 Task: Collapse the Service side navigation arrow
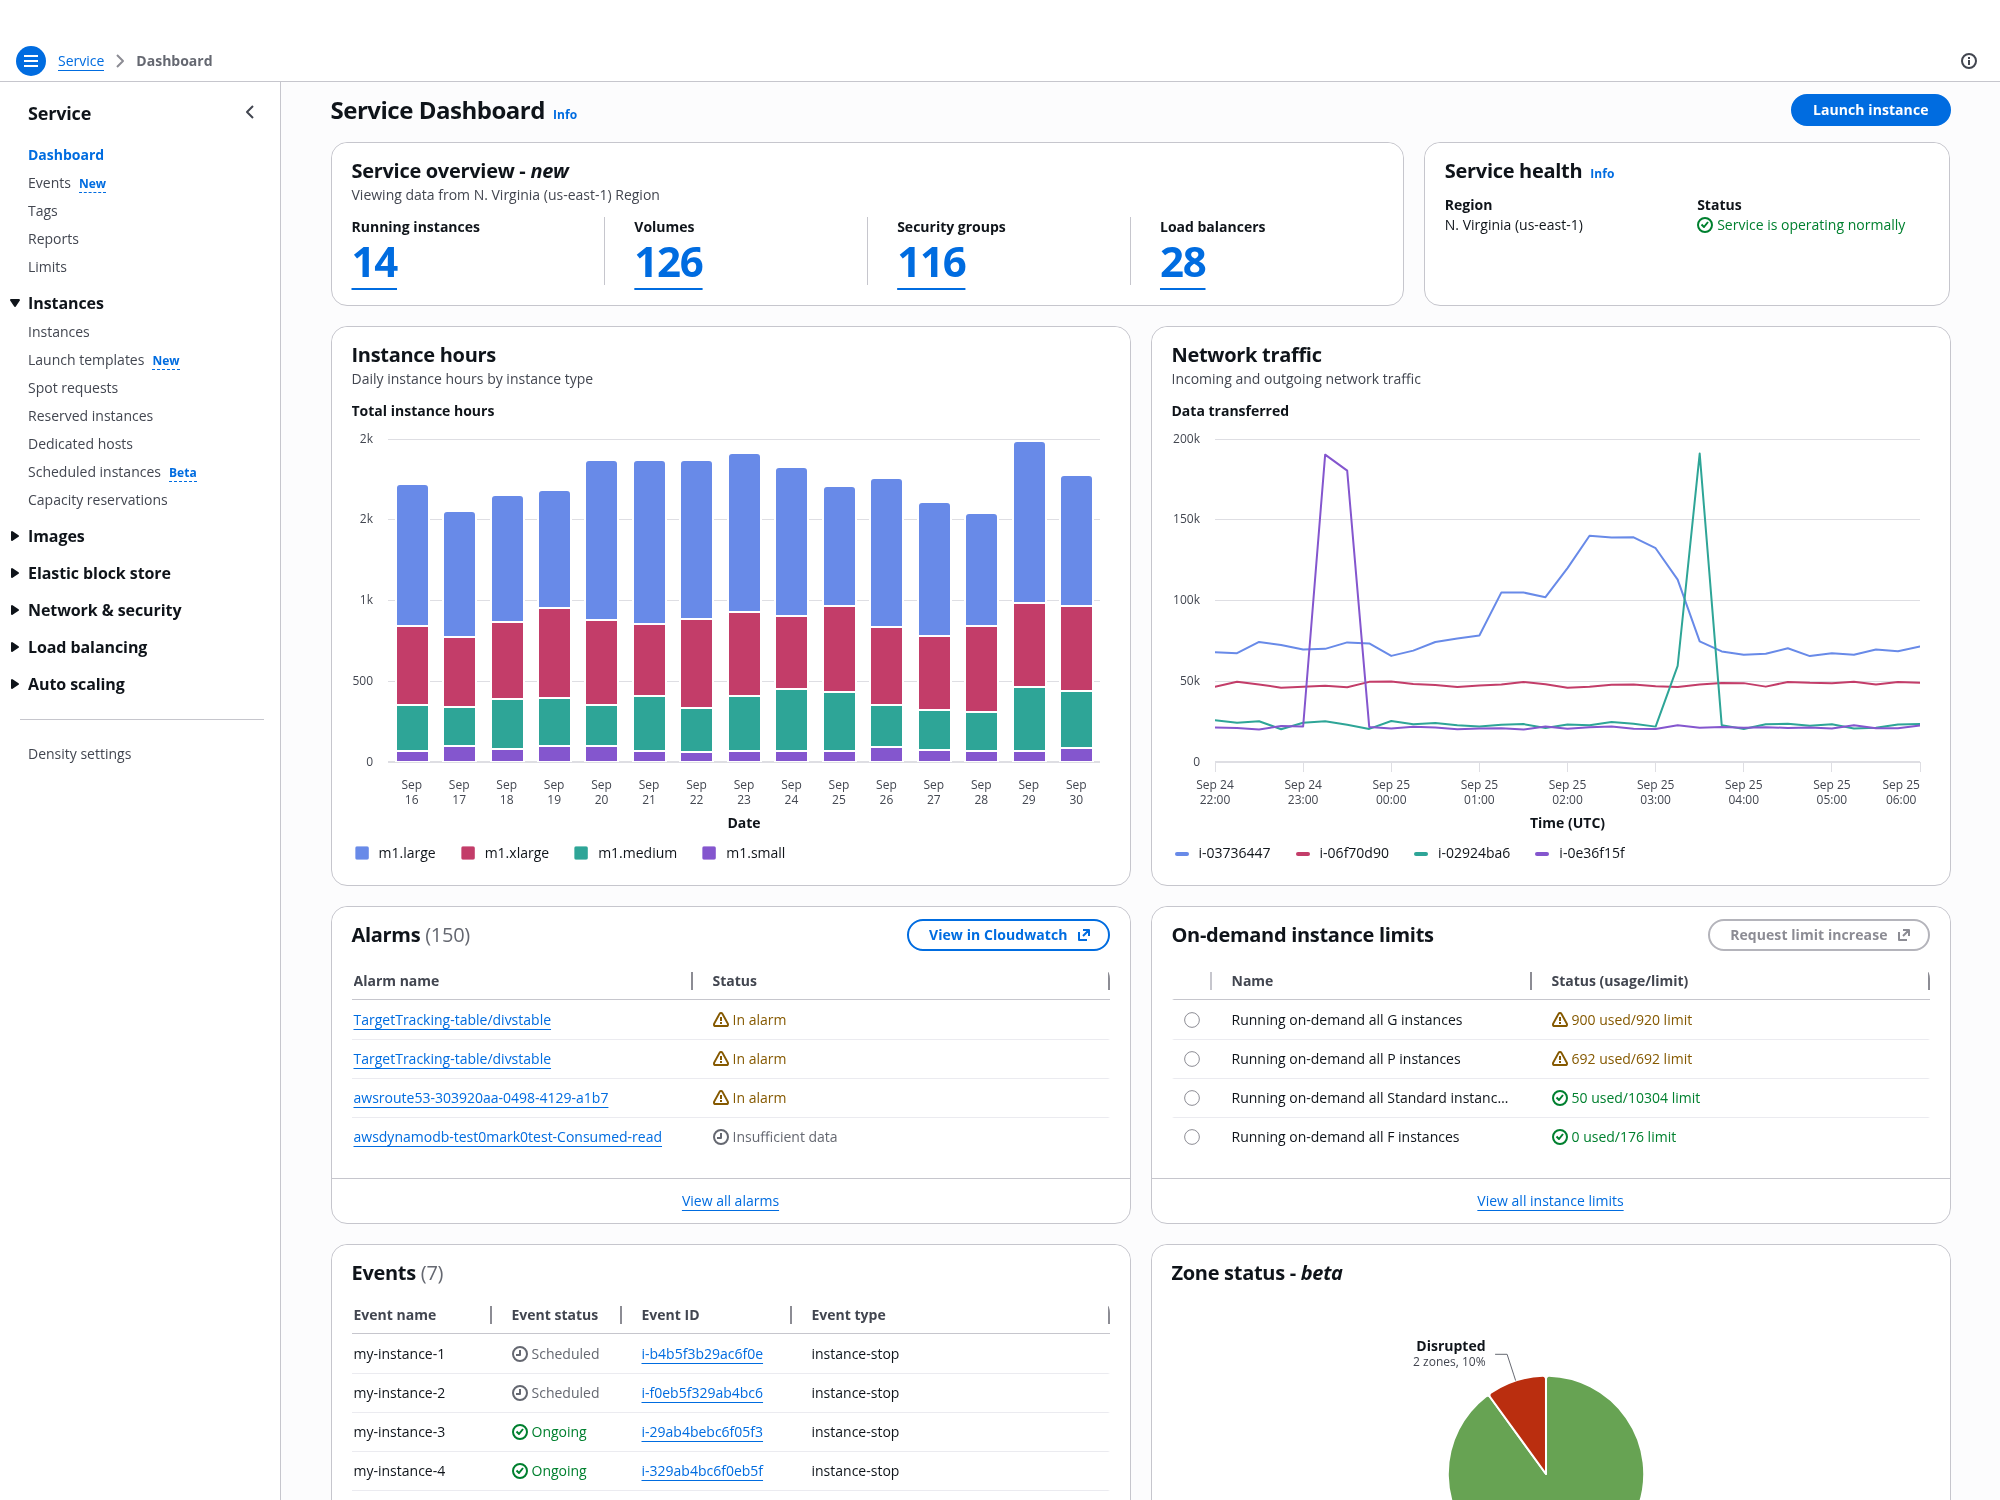pyautogui.click(x=250, y=113)
